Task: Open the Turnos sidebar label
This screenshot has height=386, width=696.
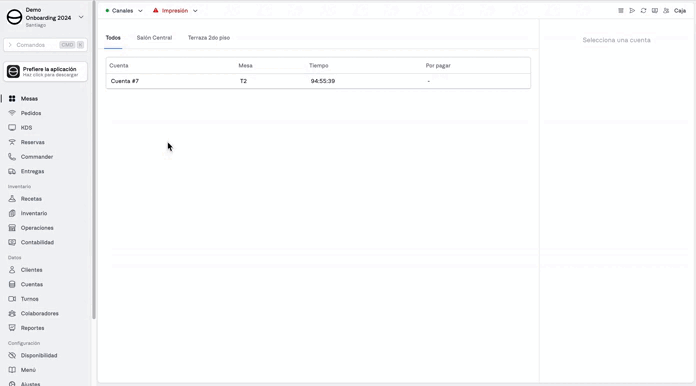Action: coord(29,299)
